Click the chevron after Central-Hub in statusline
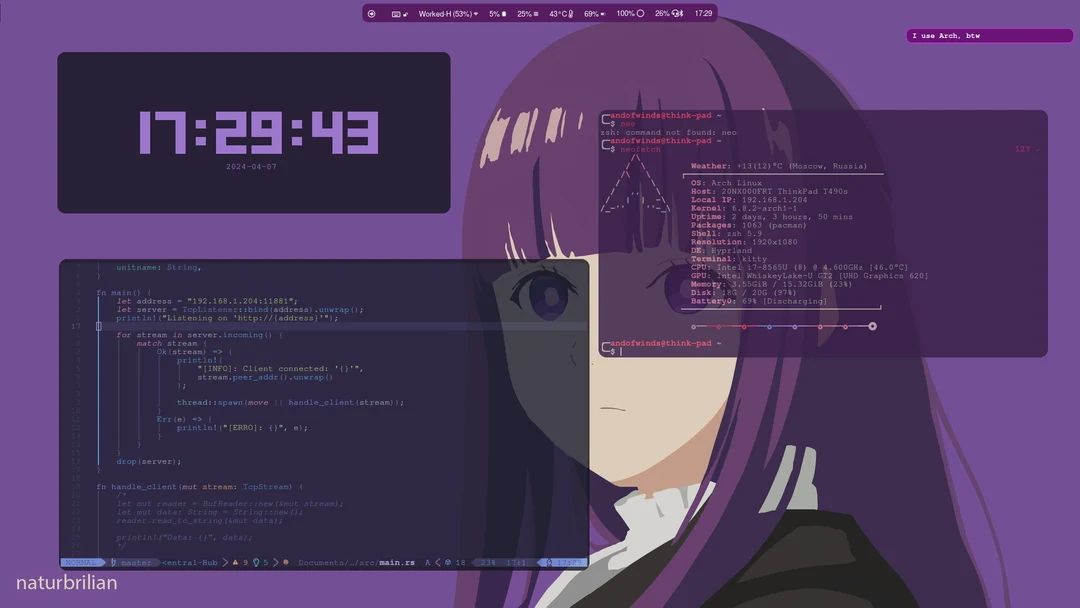The image size is (1080, 608). (x=224, y=562)
